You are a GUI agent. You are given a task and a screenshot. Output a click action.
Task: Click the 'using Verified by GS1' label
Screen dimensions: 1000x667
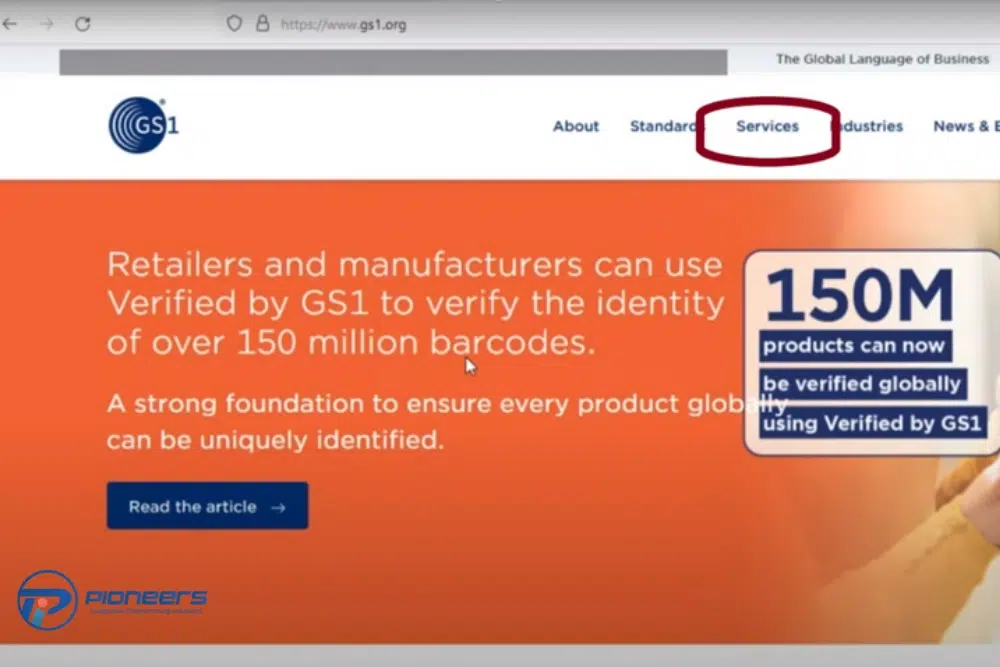click(871, 423)
